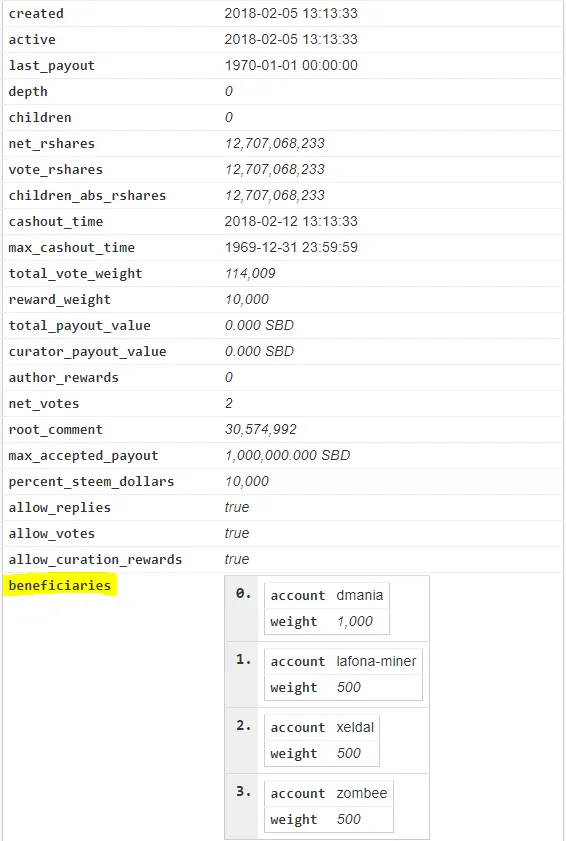Select total_payout_value 0.000 SBD
The width and height of the screenshot is (566, 841).
pos(259,326)
